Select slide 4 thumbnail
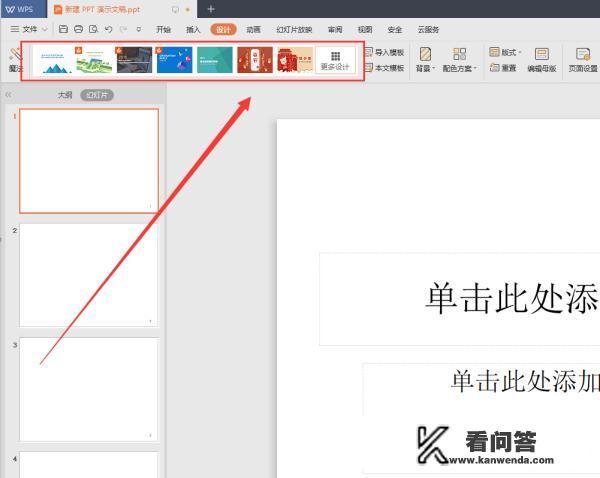Image resolution: width=600 pixels, height=478 pixels. pos(89,465)
